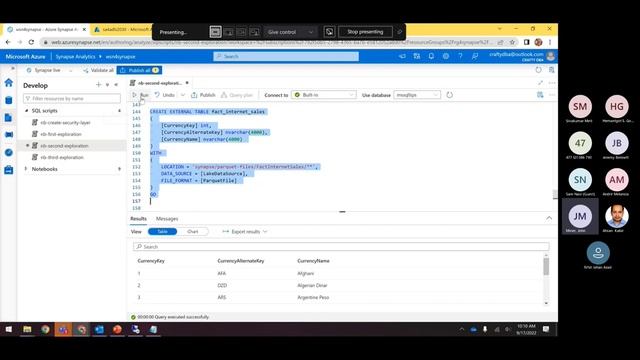Collapse the SQL scripts tree node
The image size is (640, 360).
point(27,111)
